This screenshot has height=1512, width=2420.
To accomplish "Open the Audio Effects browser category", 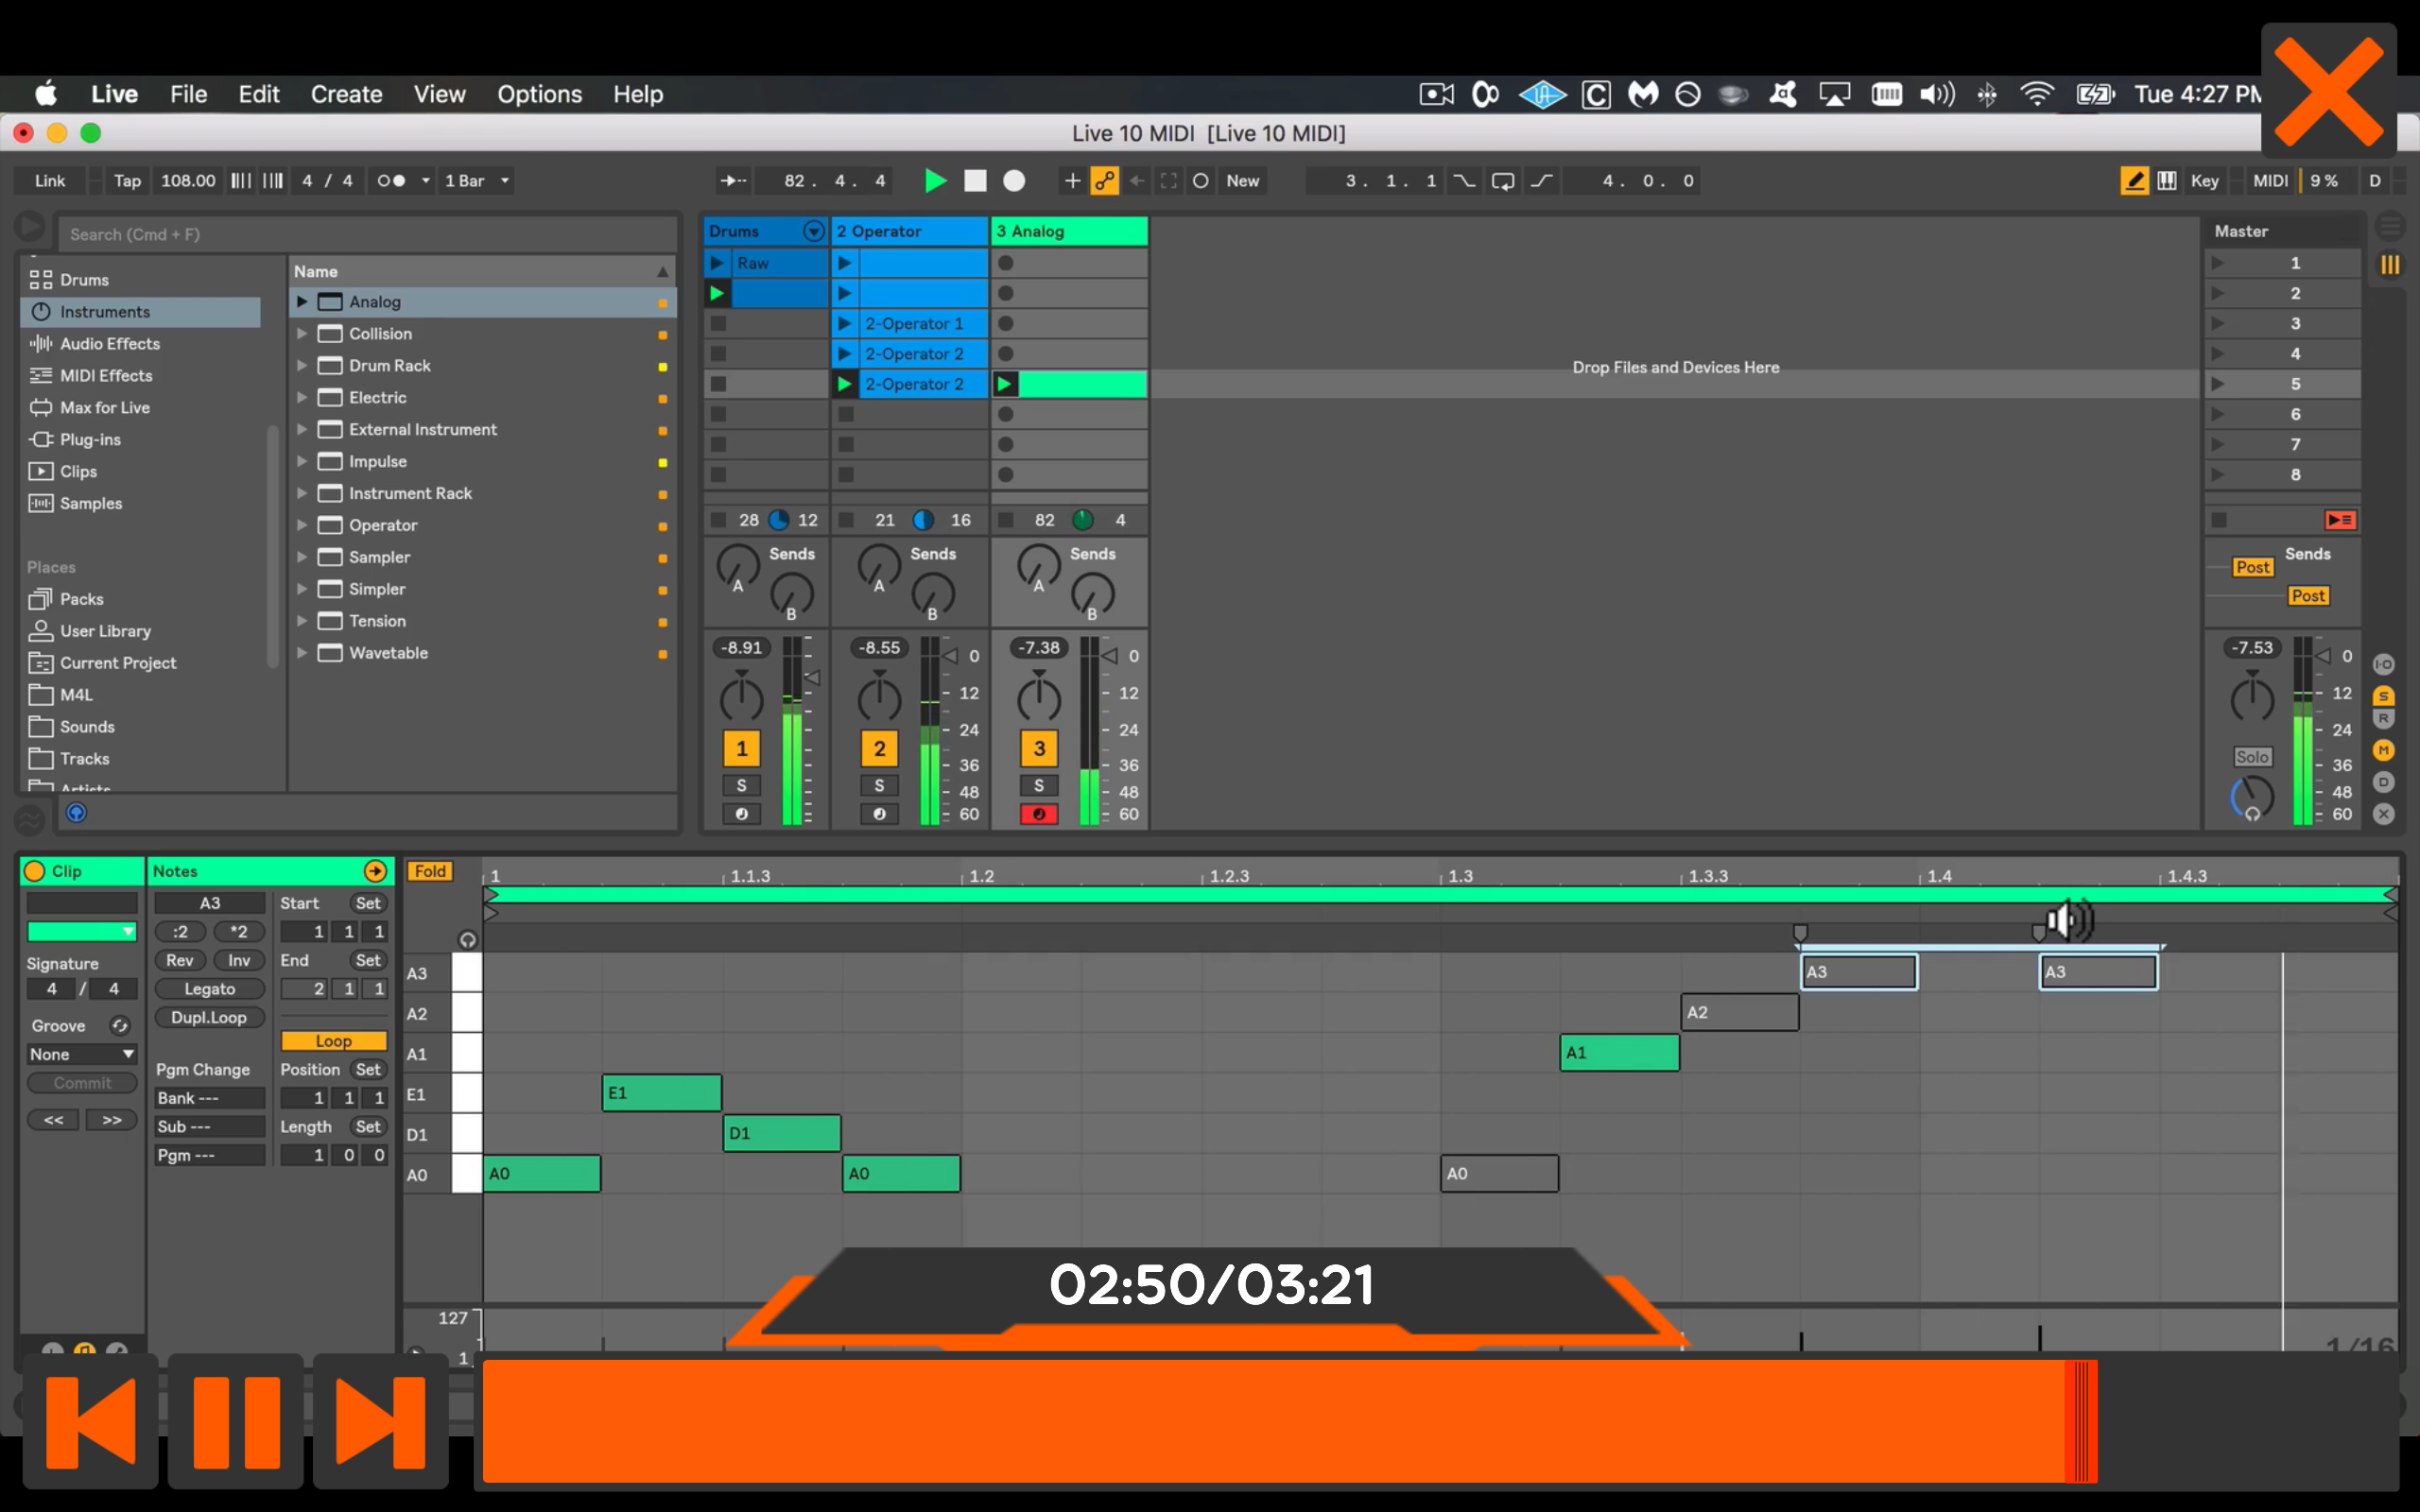I will [x=110, y=343].
